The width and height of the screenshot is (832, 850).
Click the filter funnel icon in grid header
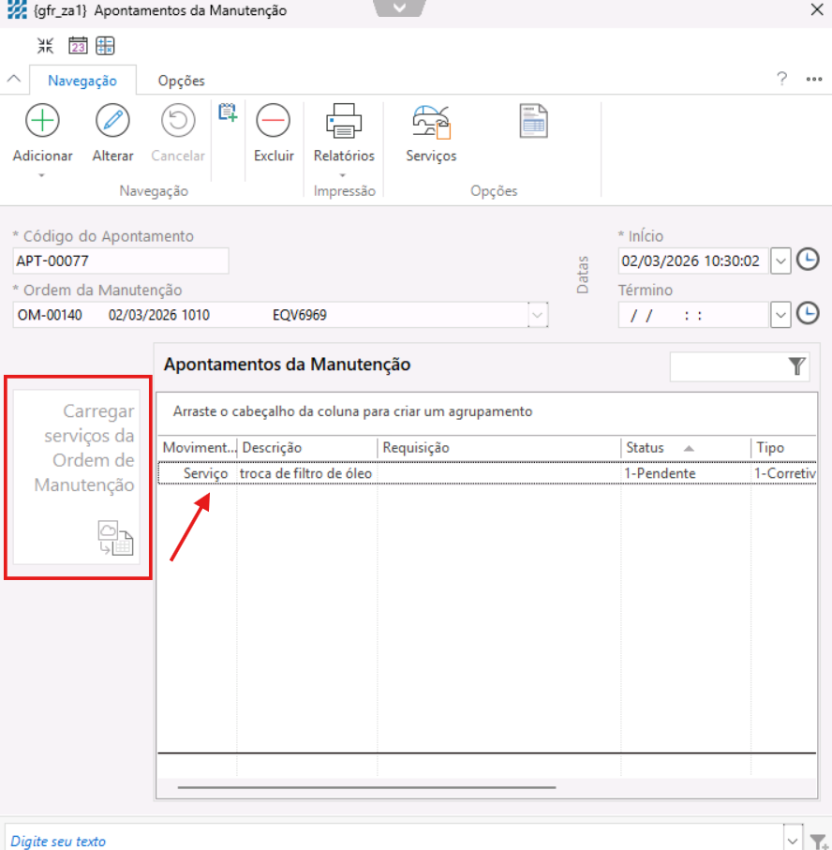pos(796,366)
